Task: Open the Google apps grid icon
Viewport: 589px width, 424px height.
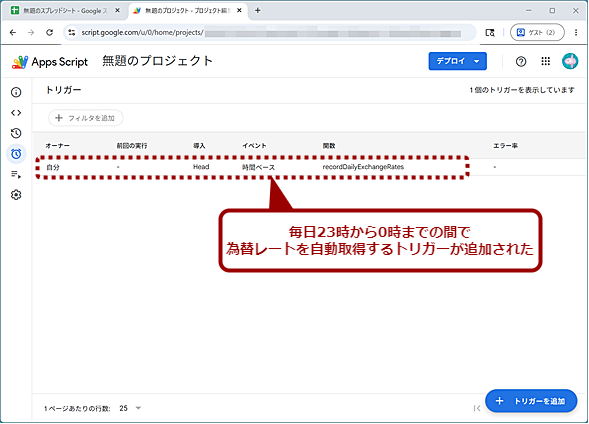Action: coord(545,61)
